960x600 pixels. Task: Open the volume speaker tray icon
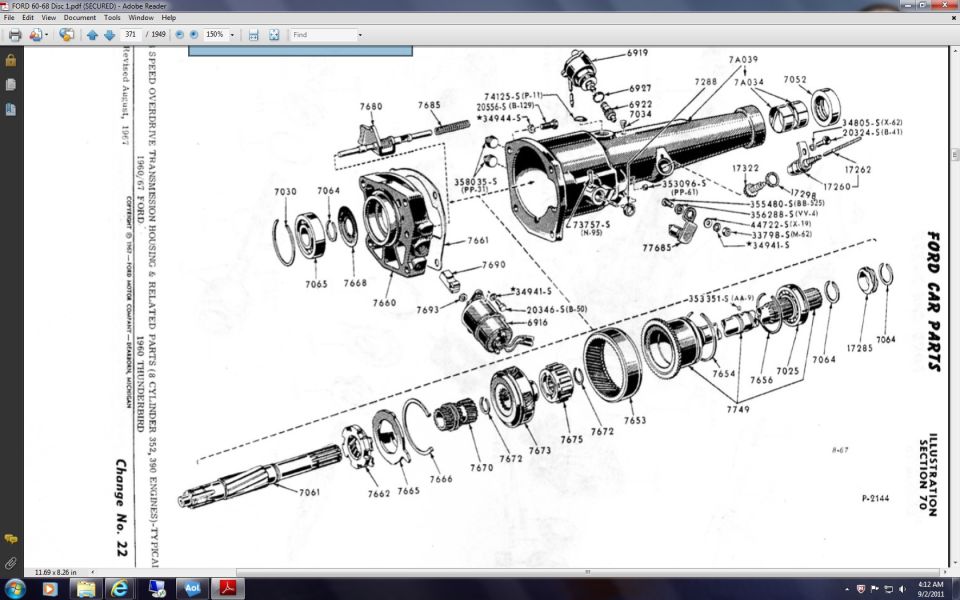[902, 590]
